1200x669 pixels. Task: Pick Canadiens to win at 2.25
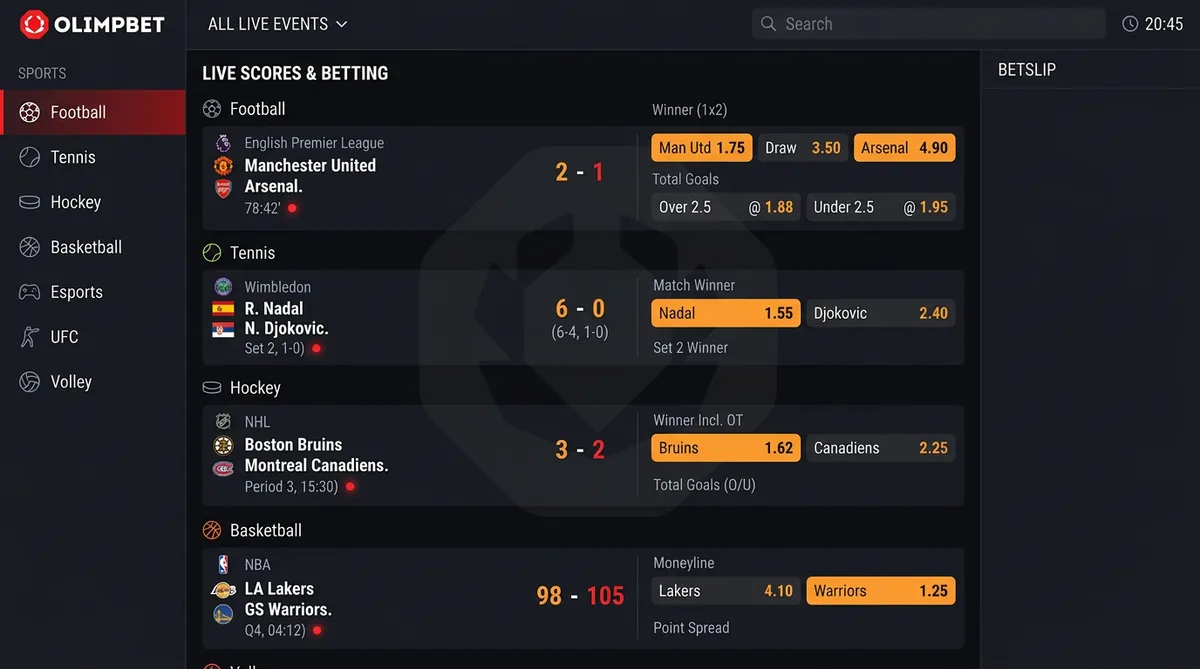click(x=880, y=448)
